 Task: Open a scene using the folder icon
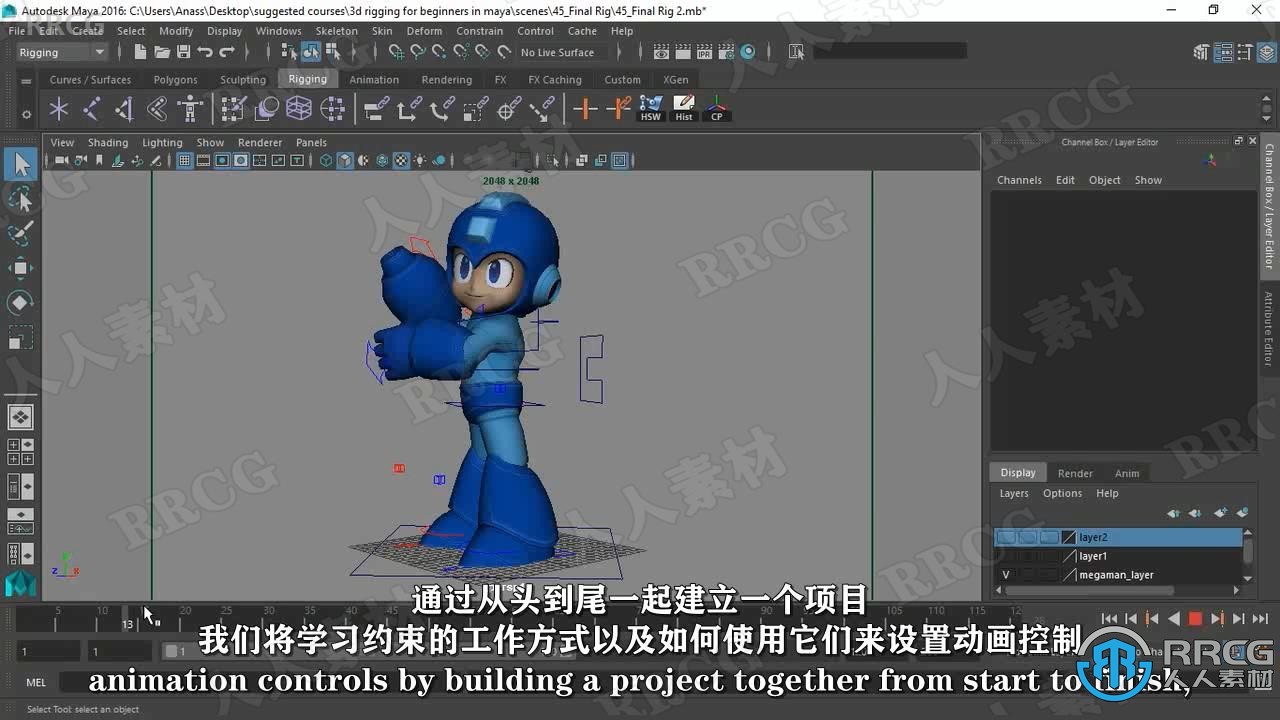pos(162,52)
